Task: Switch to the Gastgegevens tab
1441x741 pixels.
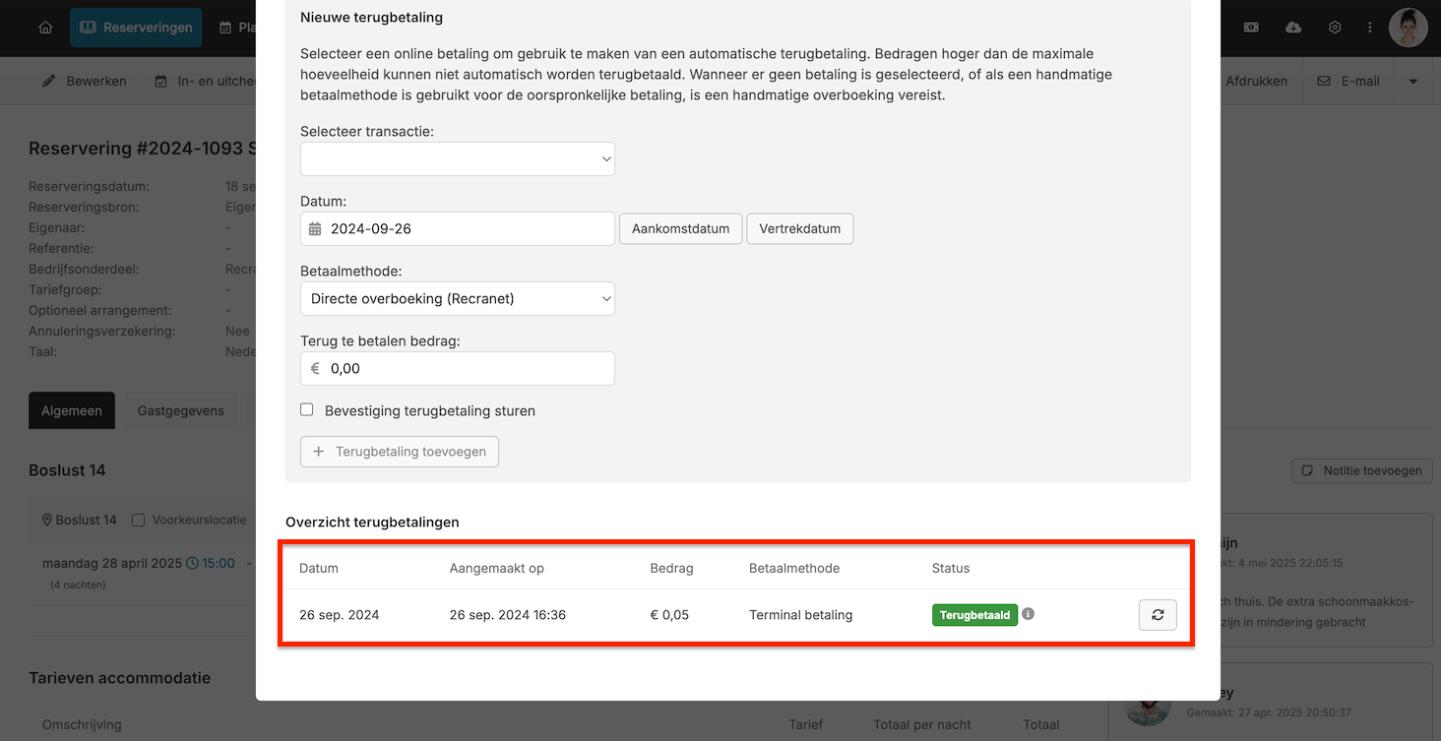Action: tap(180, 411)
